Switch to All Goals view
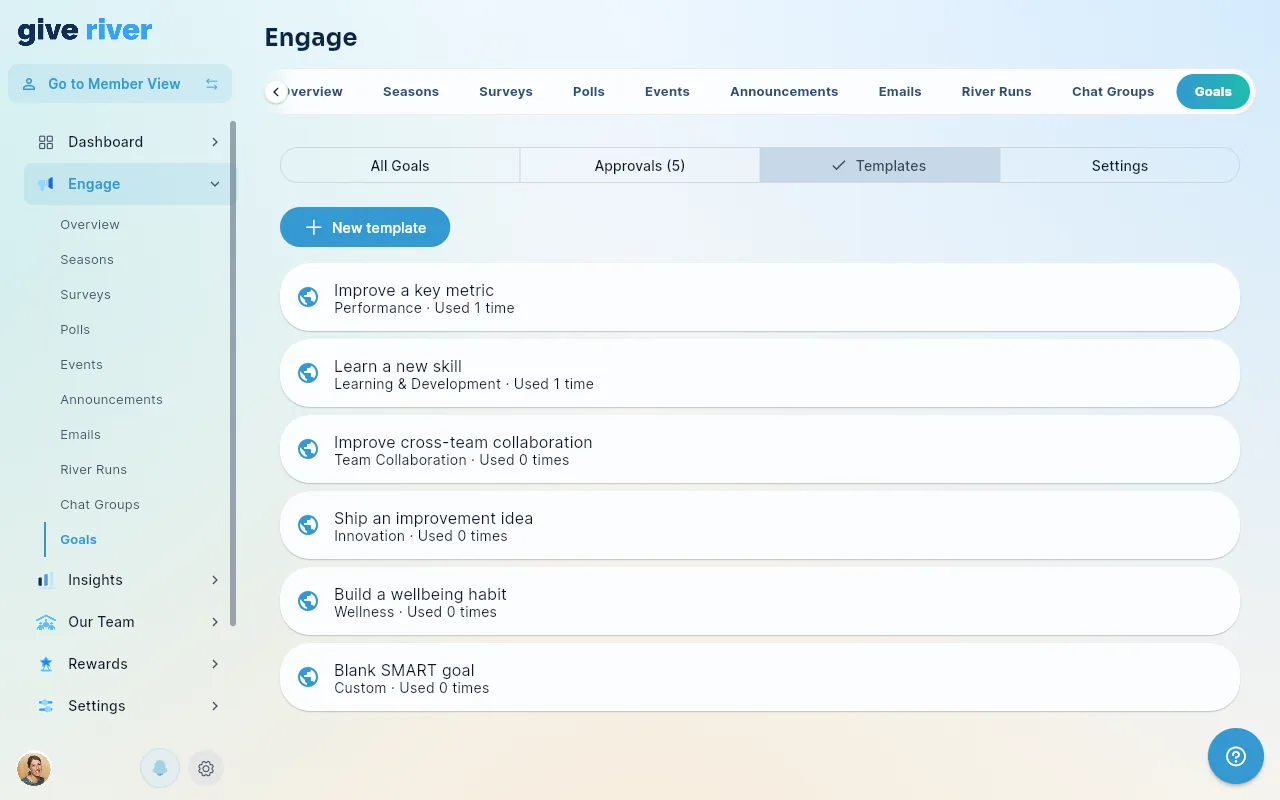This screenshot has width=1280, height=800. [x=400, y=166]
